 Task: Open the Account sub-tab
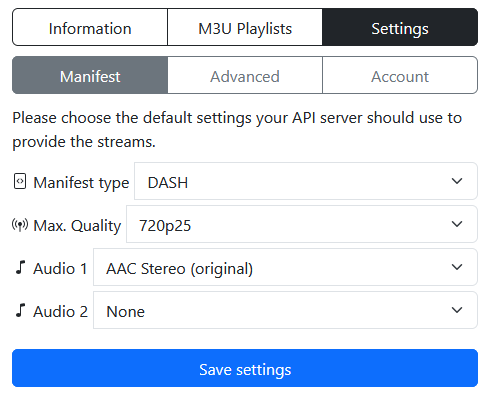click(400, 75)
